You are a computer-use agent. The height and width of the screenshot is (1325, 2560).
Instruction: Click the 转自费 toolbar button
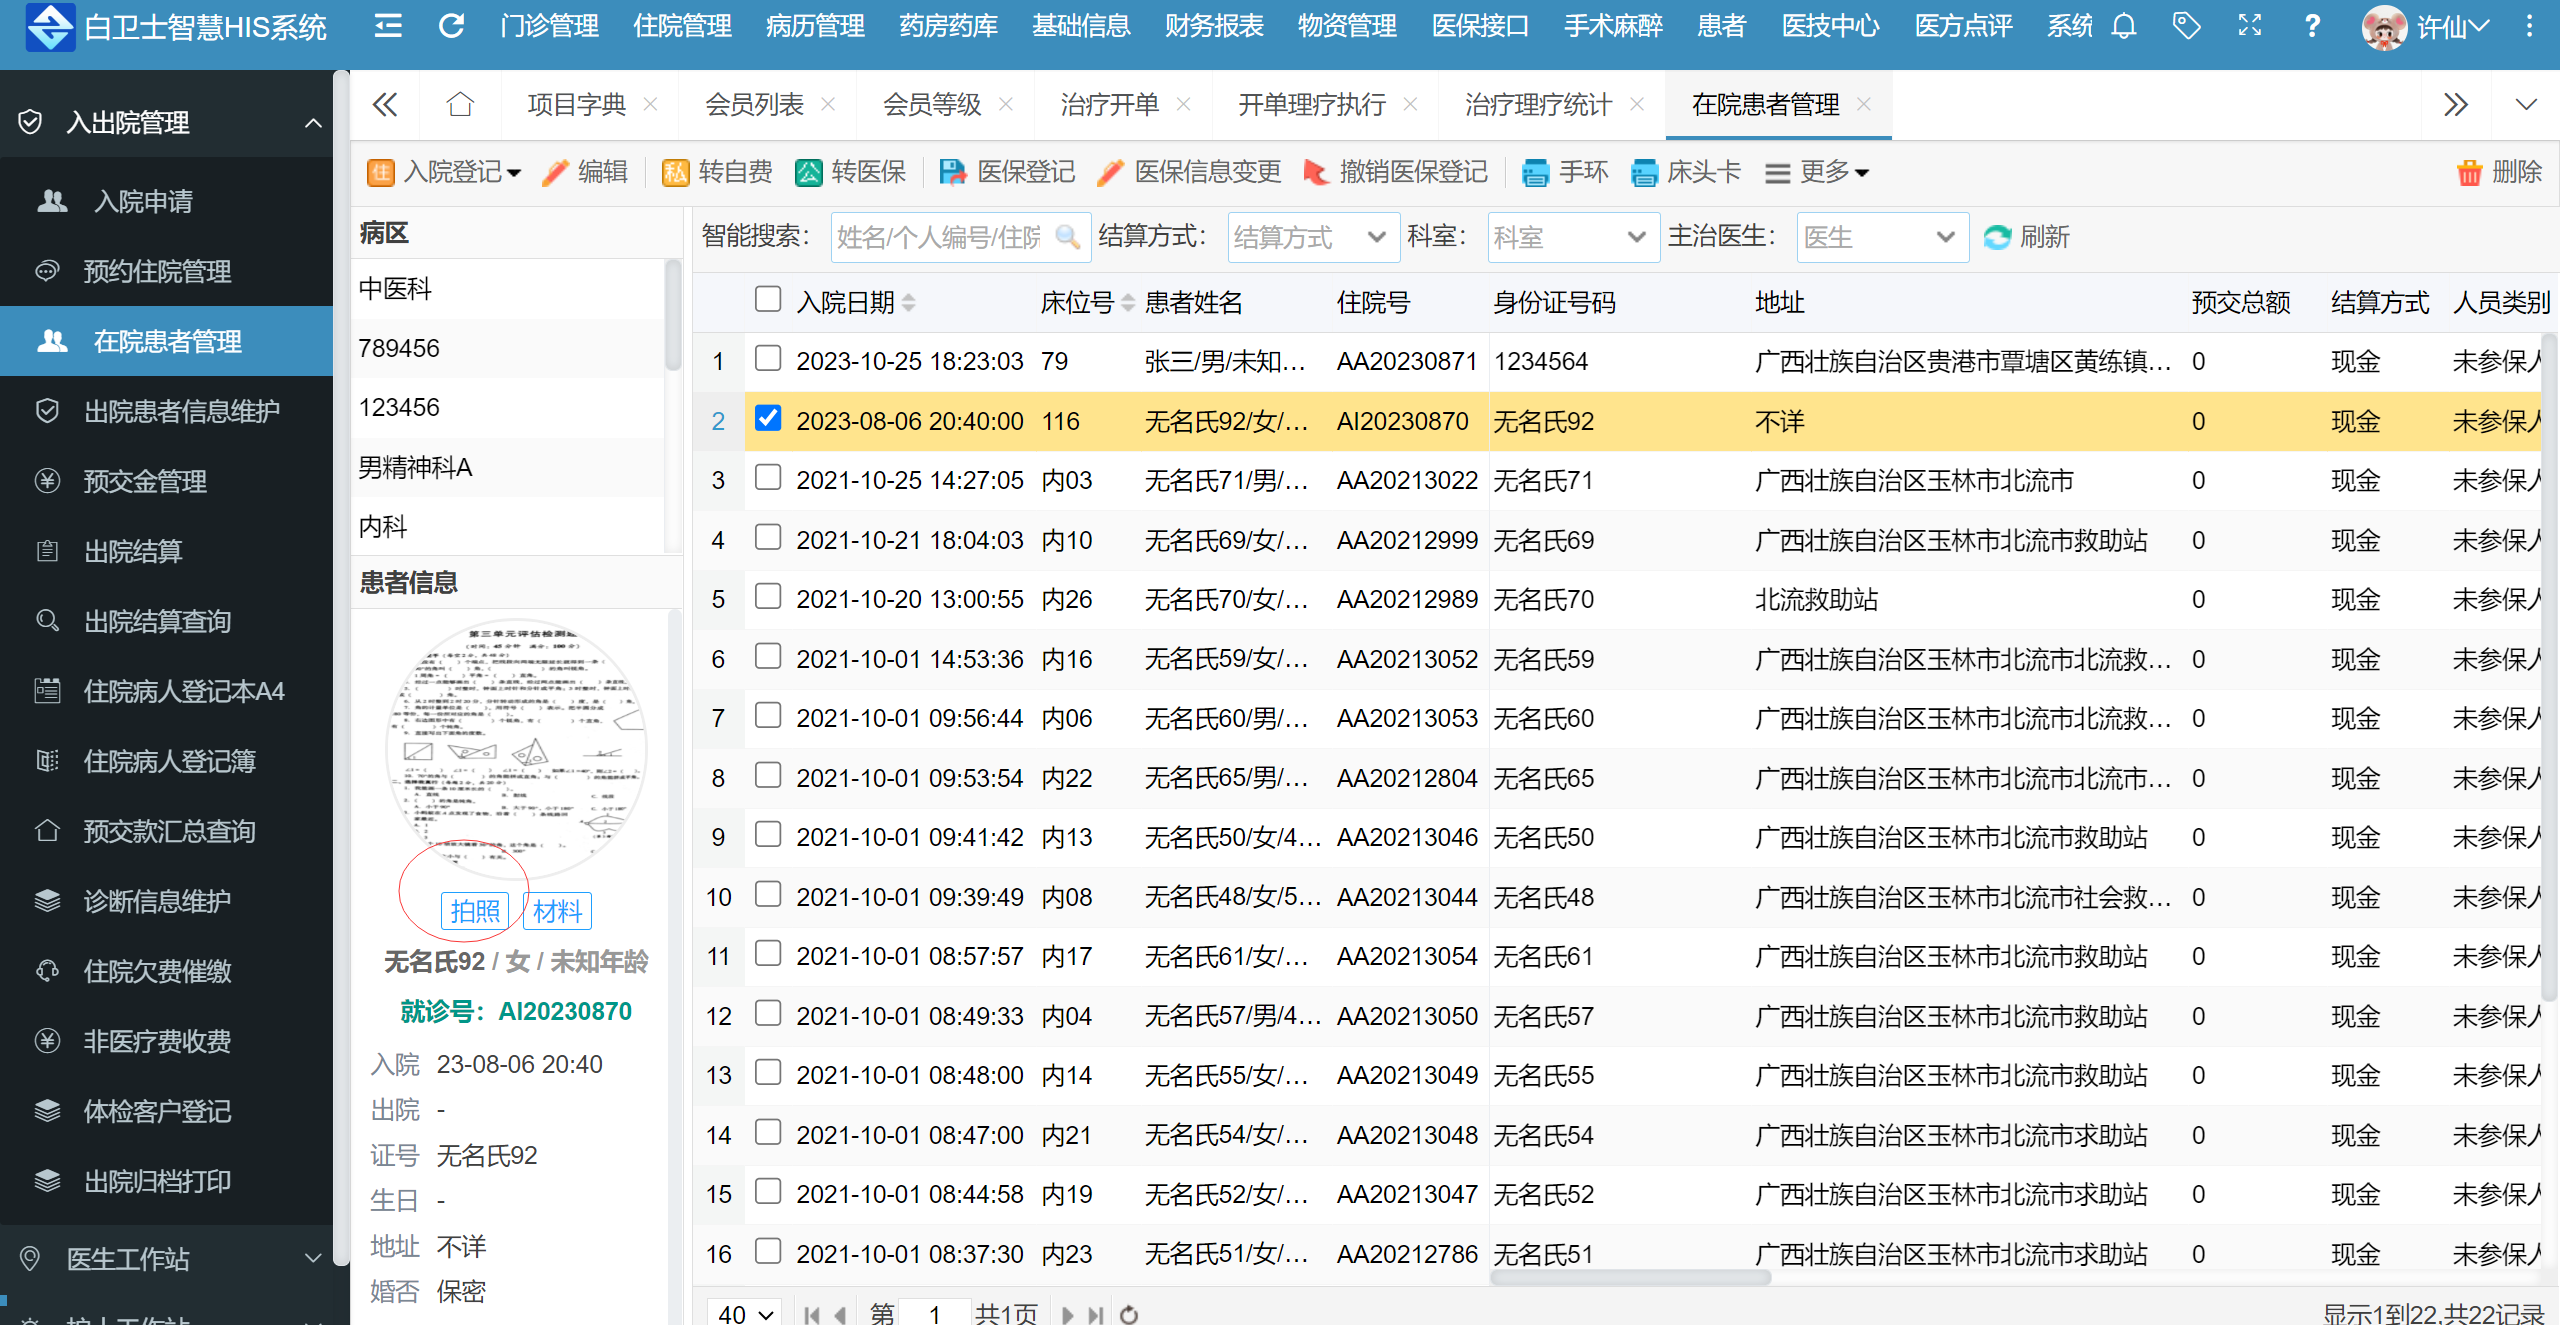click(x=717, y=172)
